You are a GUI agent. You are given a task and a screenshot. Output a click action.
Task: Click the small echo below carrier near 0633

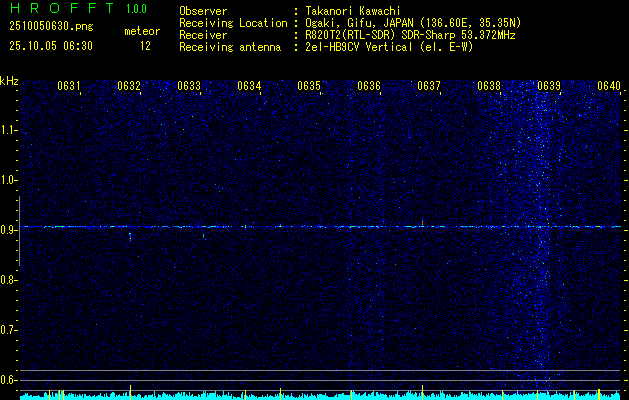pos(204,237)
